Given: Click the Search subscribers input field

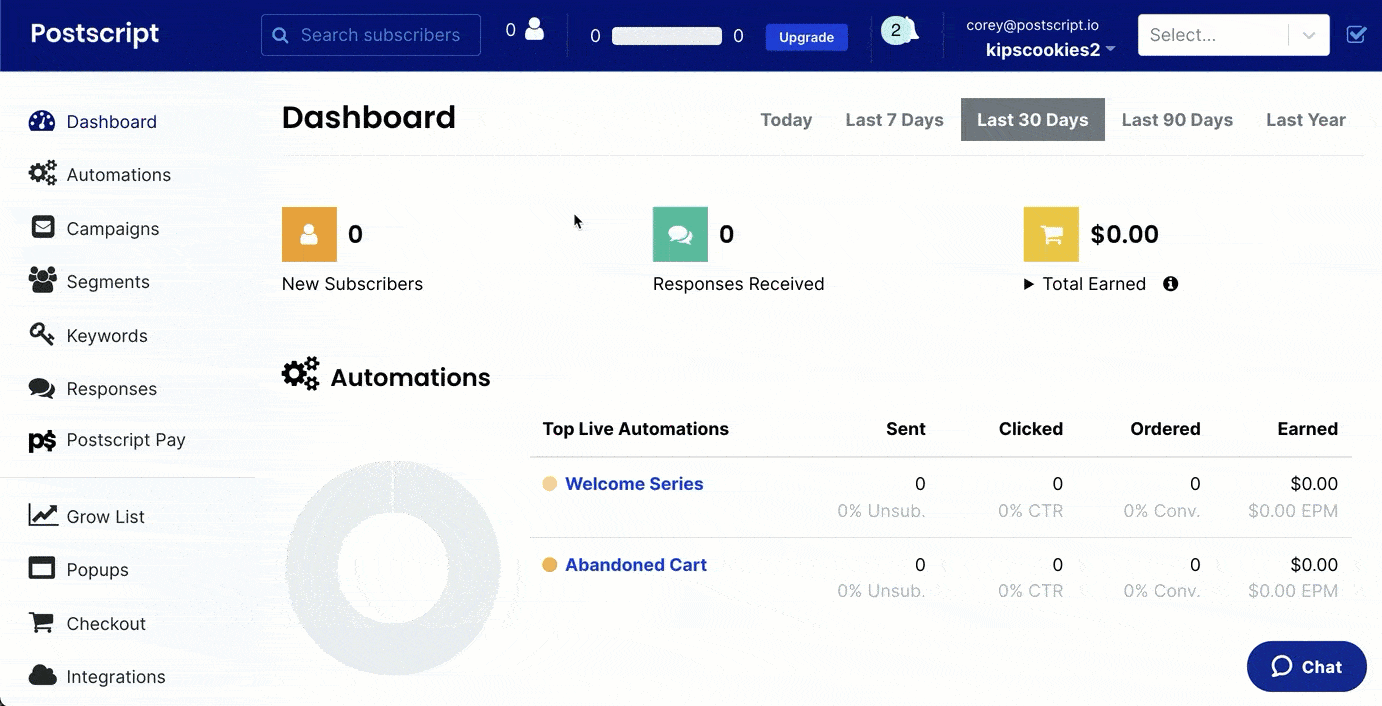Looking at the screenshot, I should click(371, 35).
